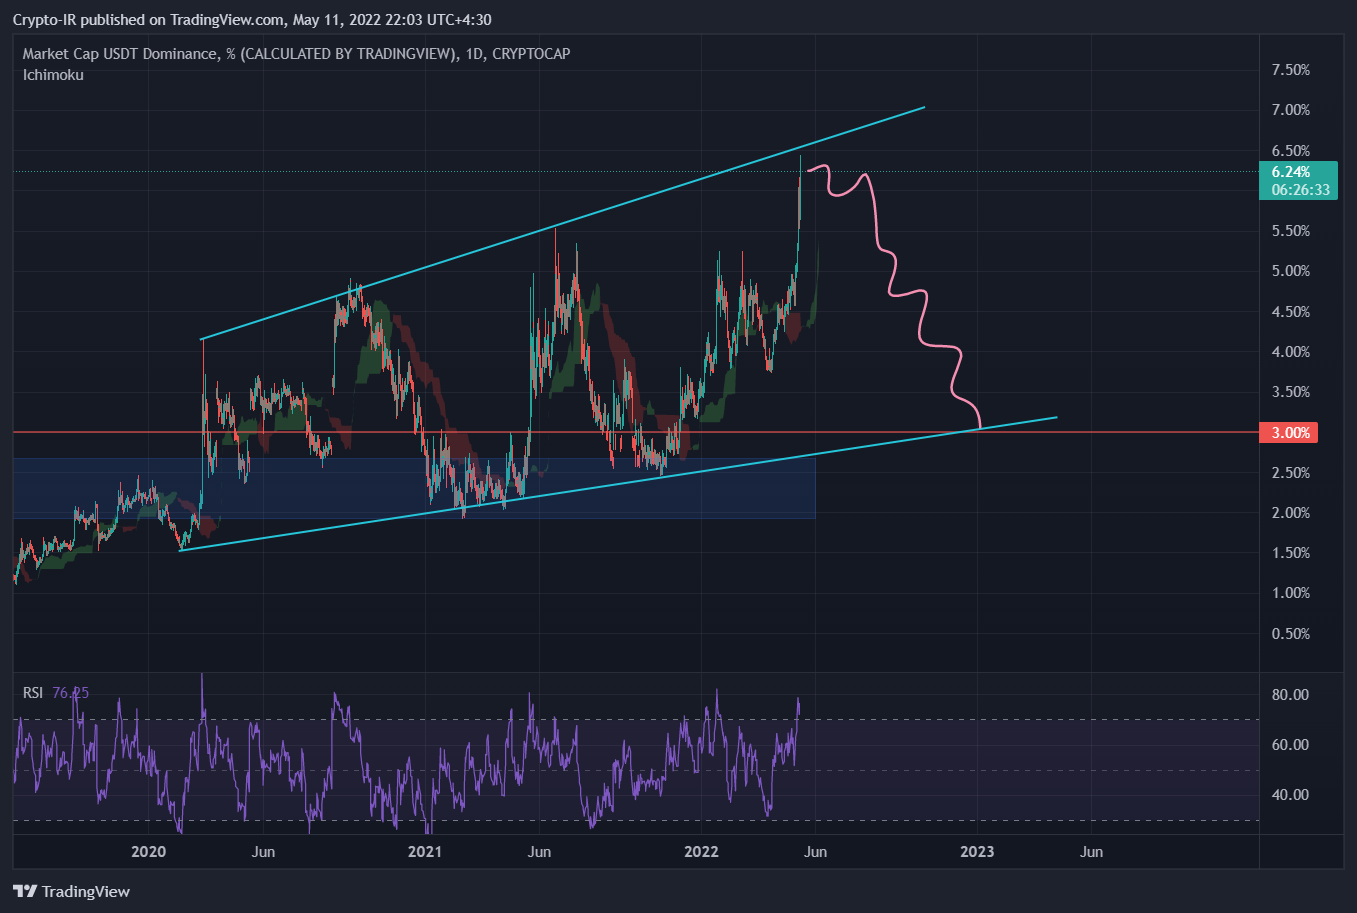Click the 2022 time axis label
This screenshot has width=1357, height=913.
coord(701,852)
